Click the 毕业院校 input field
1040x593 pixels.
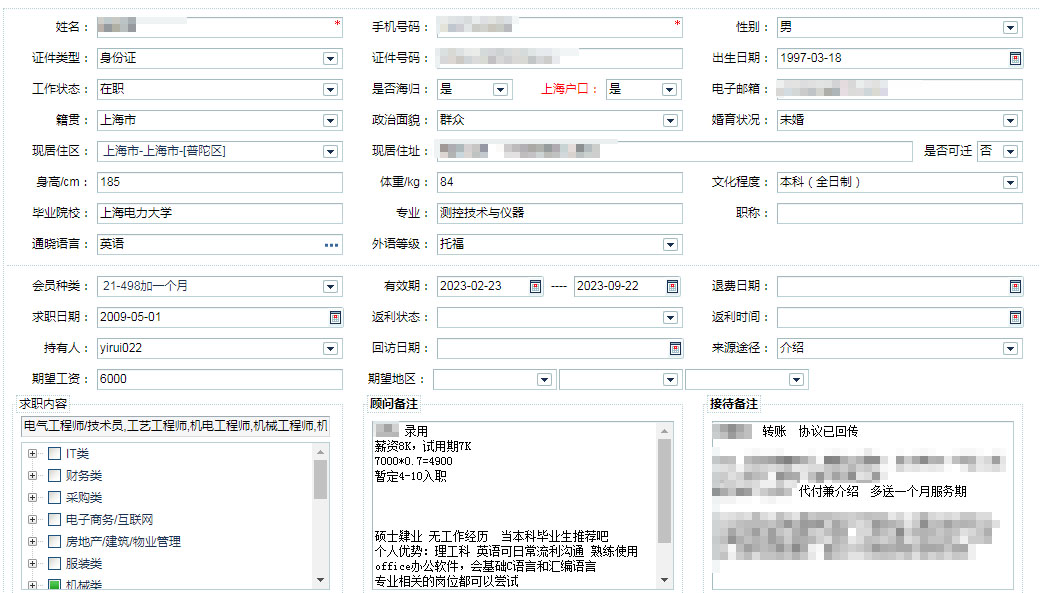pyautogui.click(x=220, y=214)
